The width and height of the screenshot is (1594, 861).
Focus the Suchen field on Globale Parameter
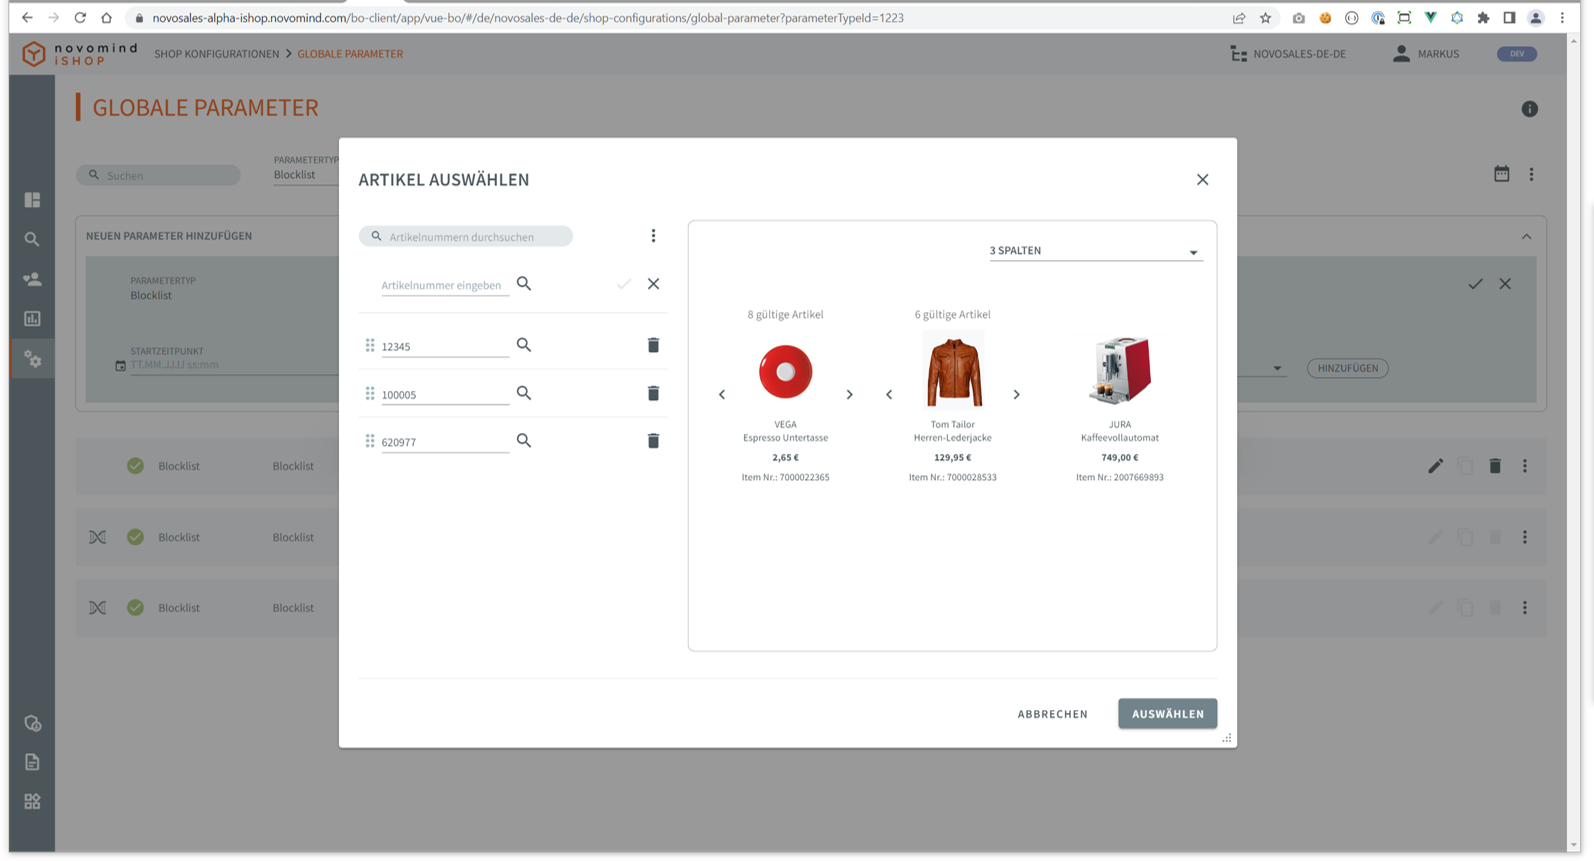[158, 175]
